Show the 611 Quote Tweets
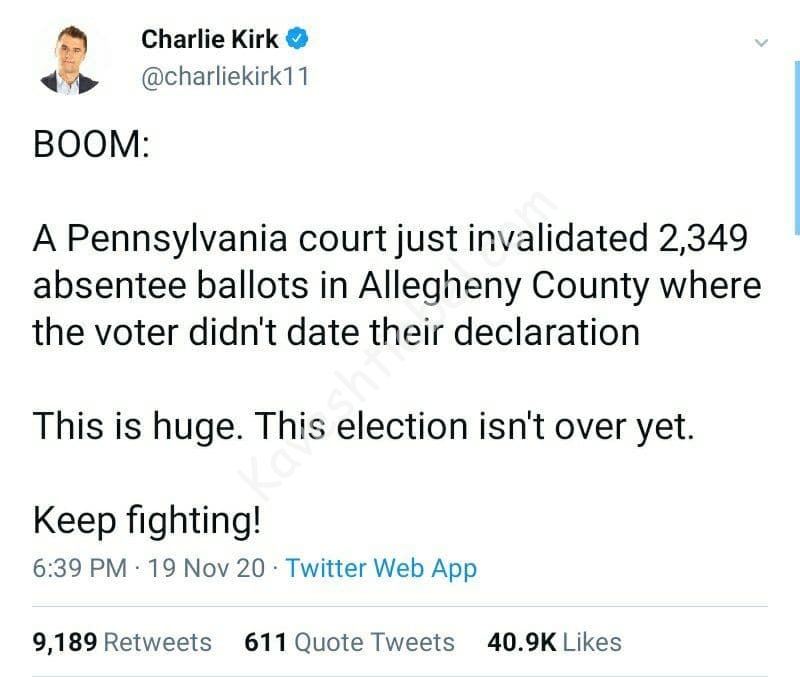 pyautogui.click(x=349, y=642)
